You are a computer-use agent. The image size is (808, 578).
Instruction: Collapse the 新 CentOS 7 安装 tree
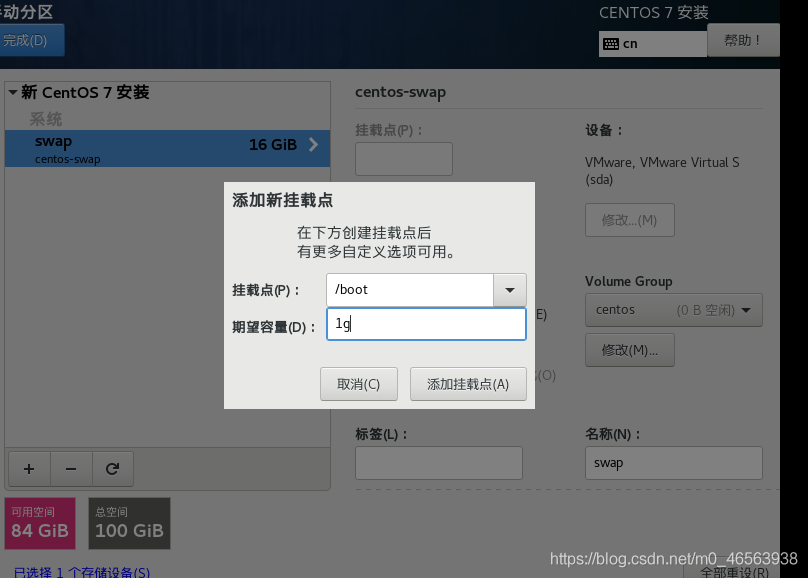point(12,92)
